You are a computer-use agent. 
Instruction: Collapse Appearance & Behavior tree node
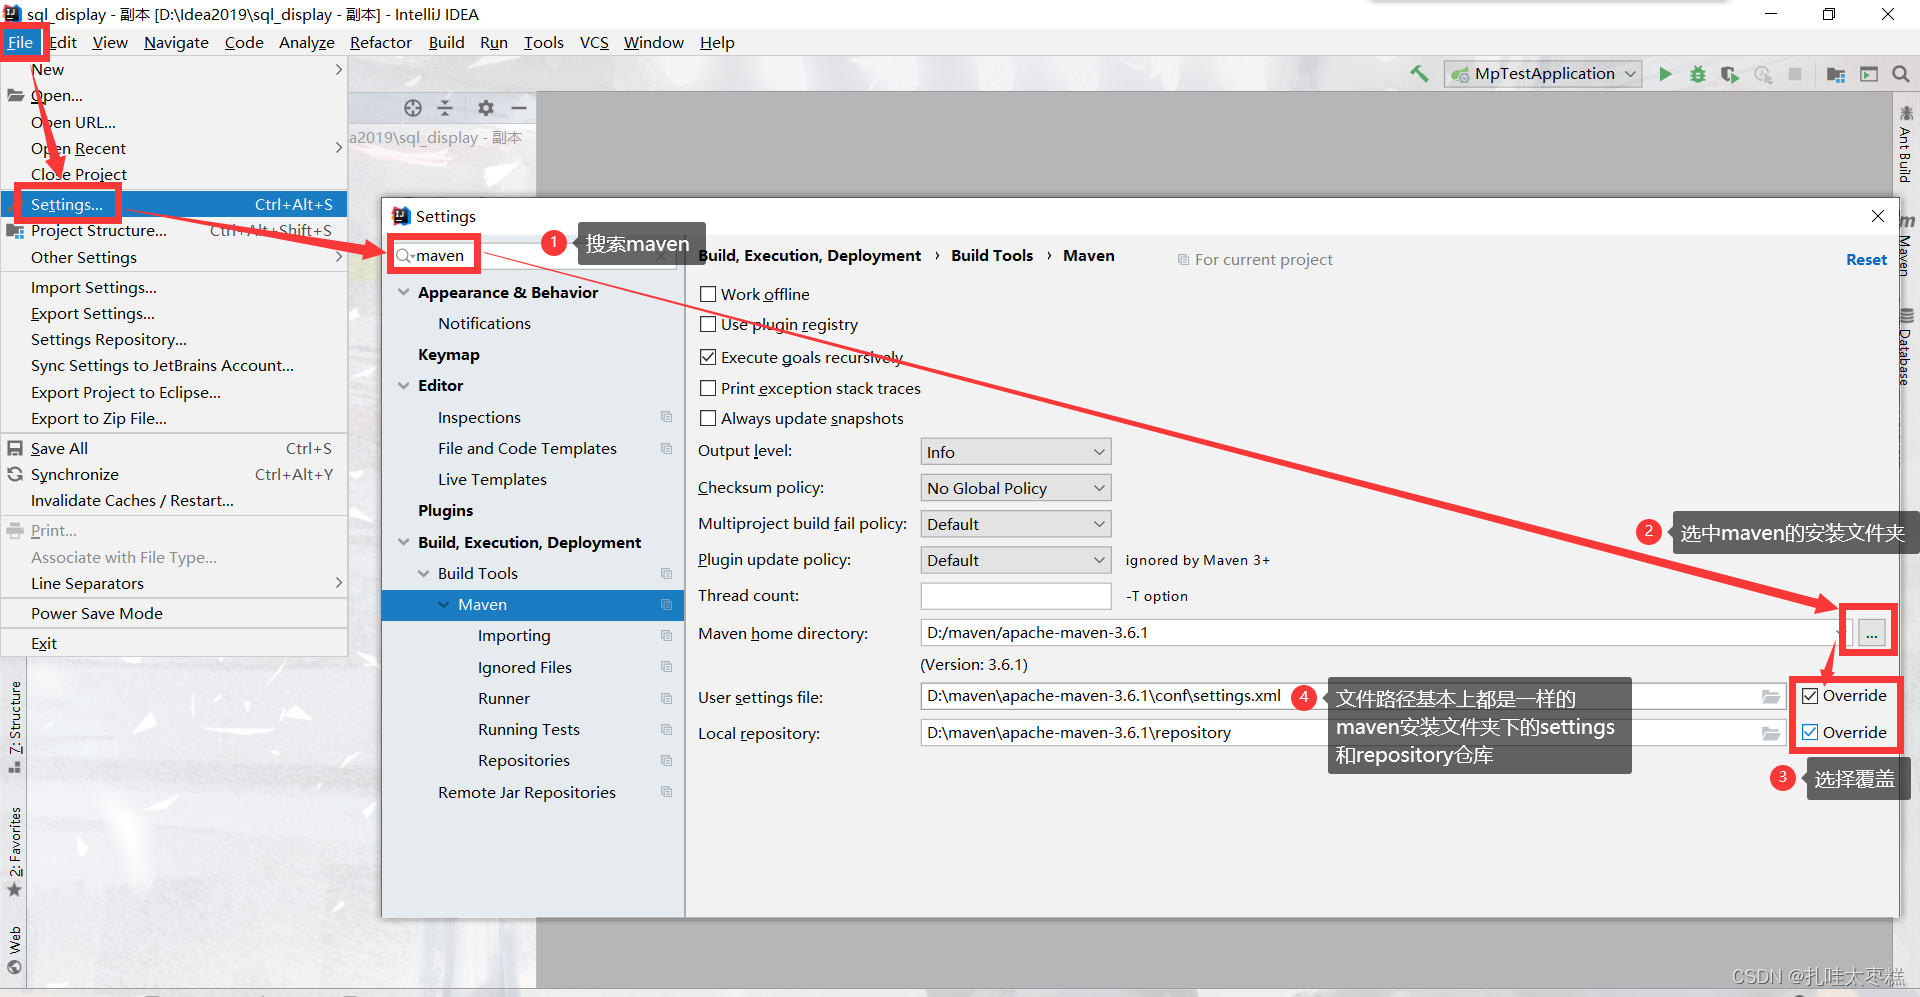[404, 292]
